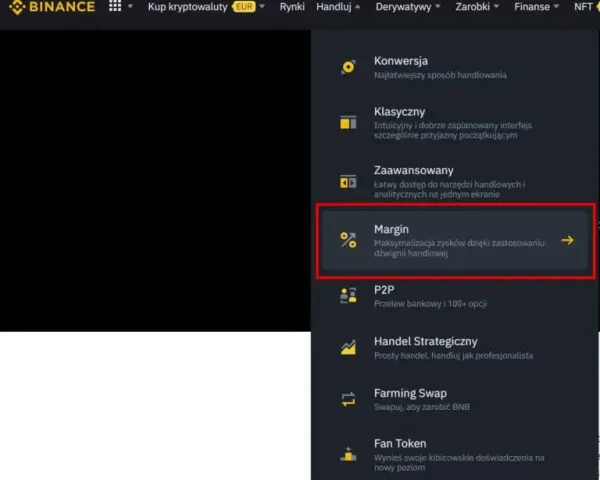This screenshot has height=480, width=600.
Task: Open Fan Token
Action: coord(455,455)
